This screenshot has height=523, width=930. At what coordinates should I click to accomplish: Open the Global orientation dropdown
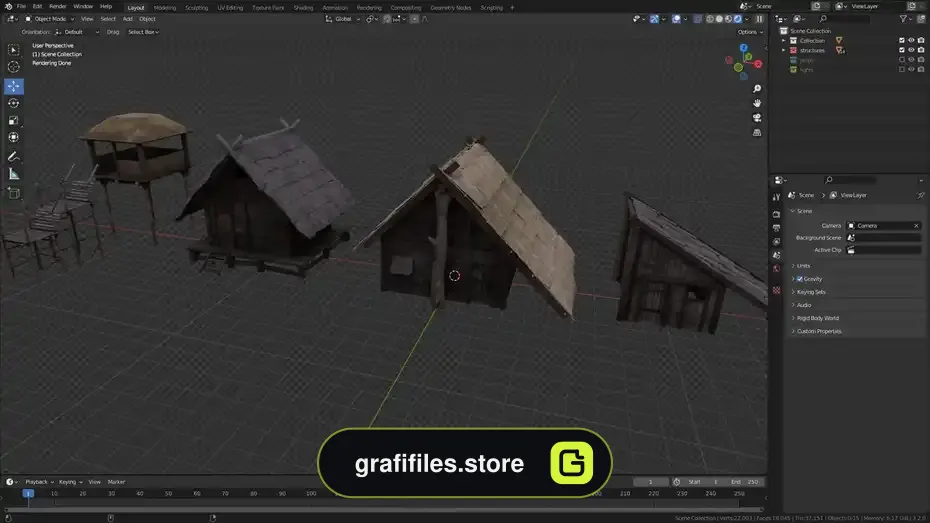coord(343,19)
